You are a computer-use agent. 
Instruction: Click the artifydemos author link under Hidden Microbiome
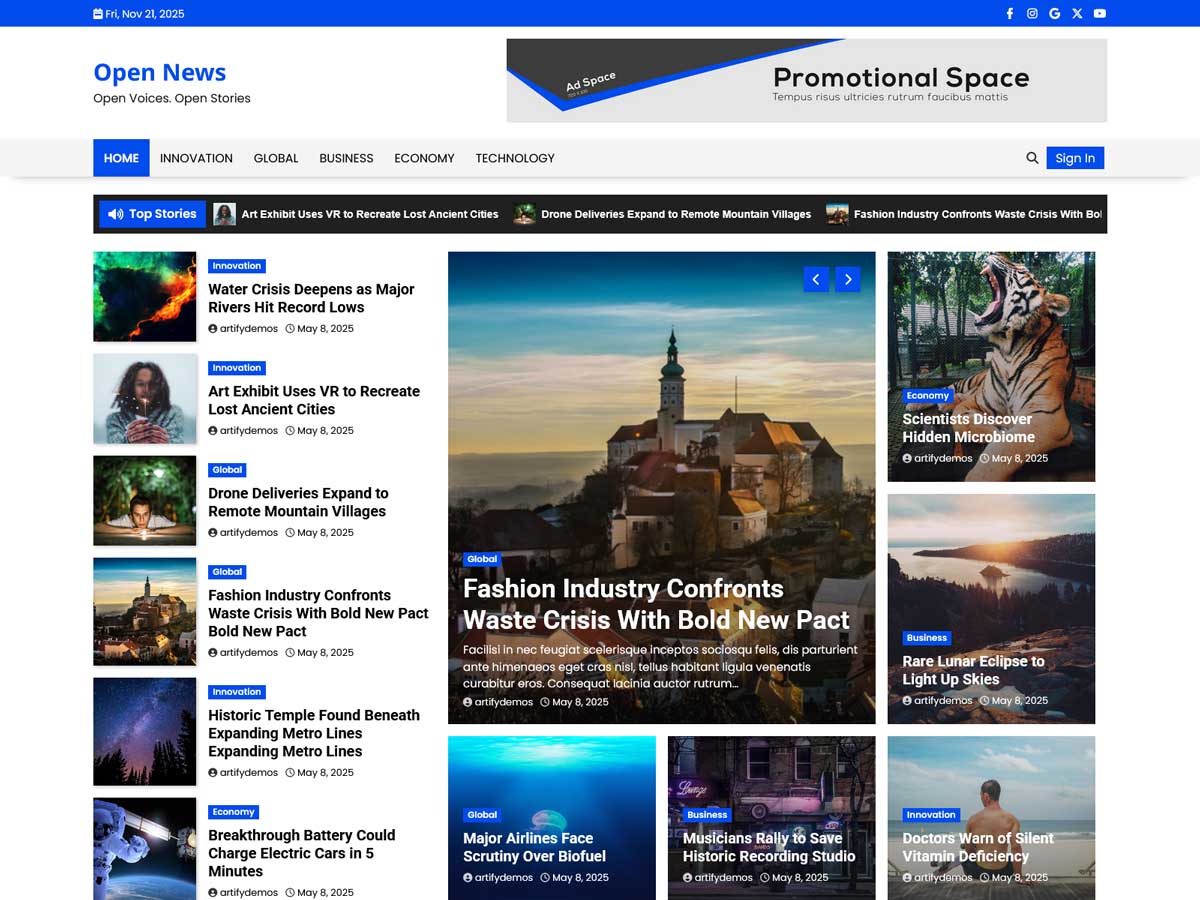point(940,458)
